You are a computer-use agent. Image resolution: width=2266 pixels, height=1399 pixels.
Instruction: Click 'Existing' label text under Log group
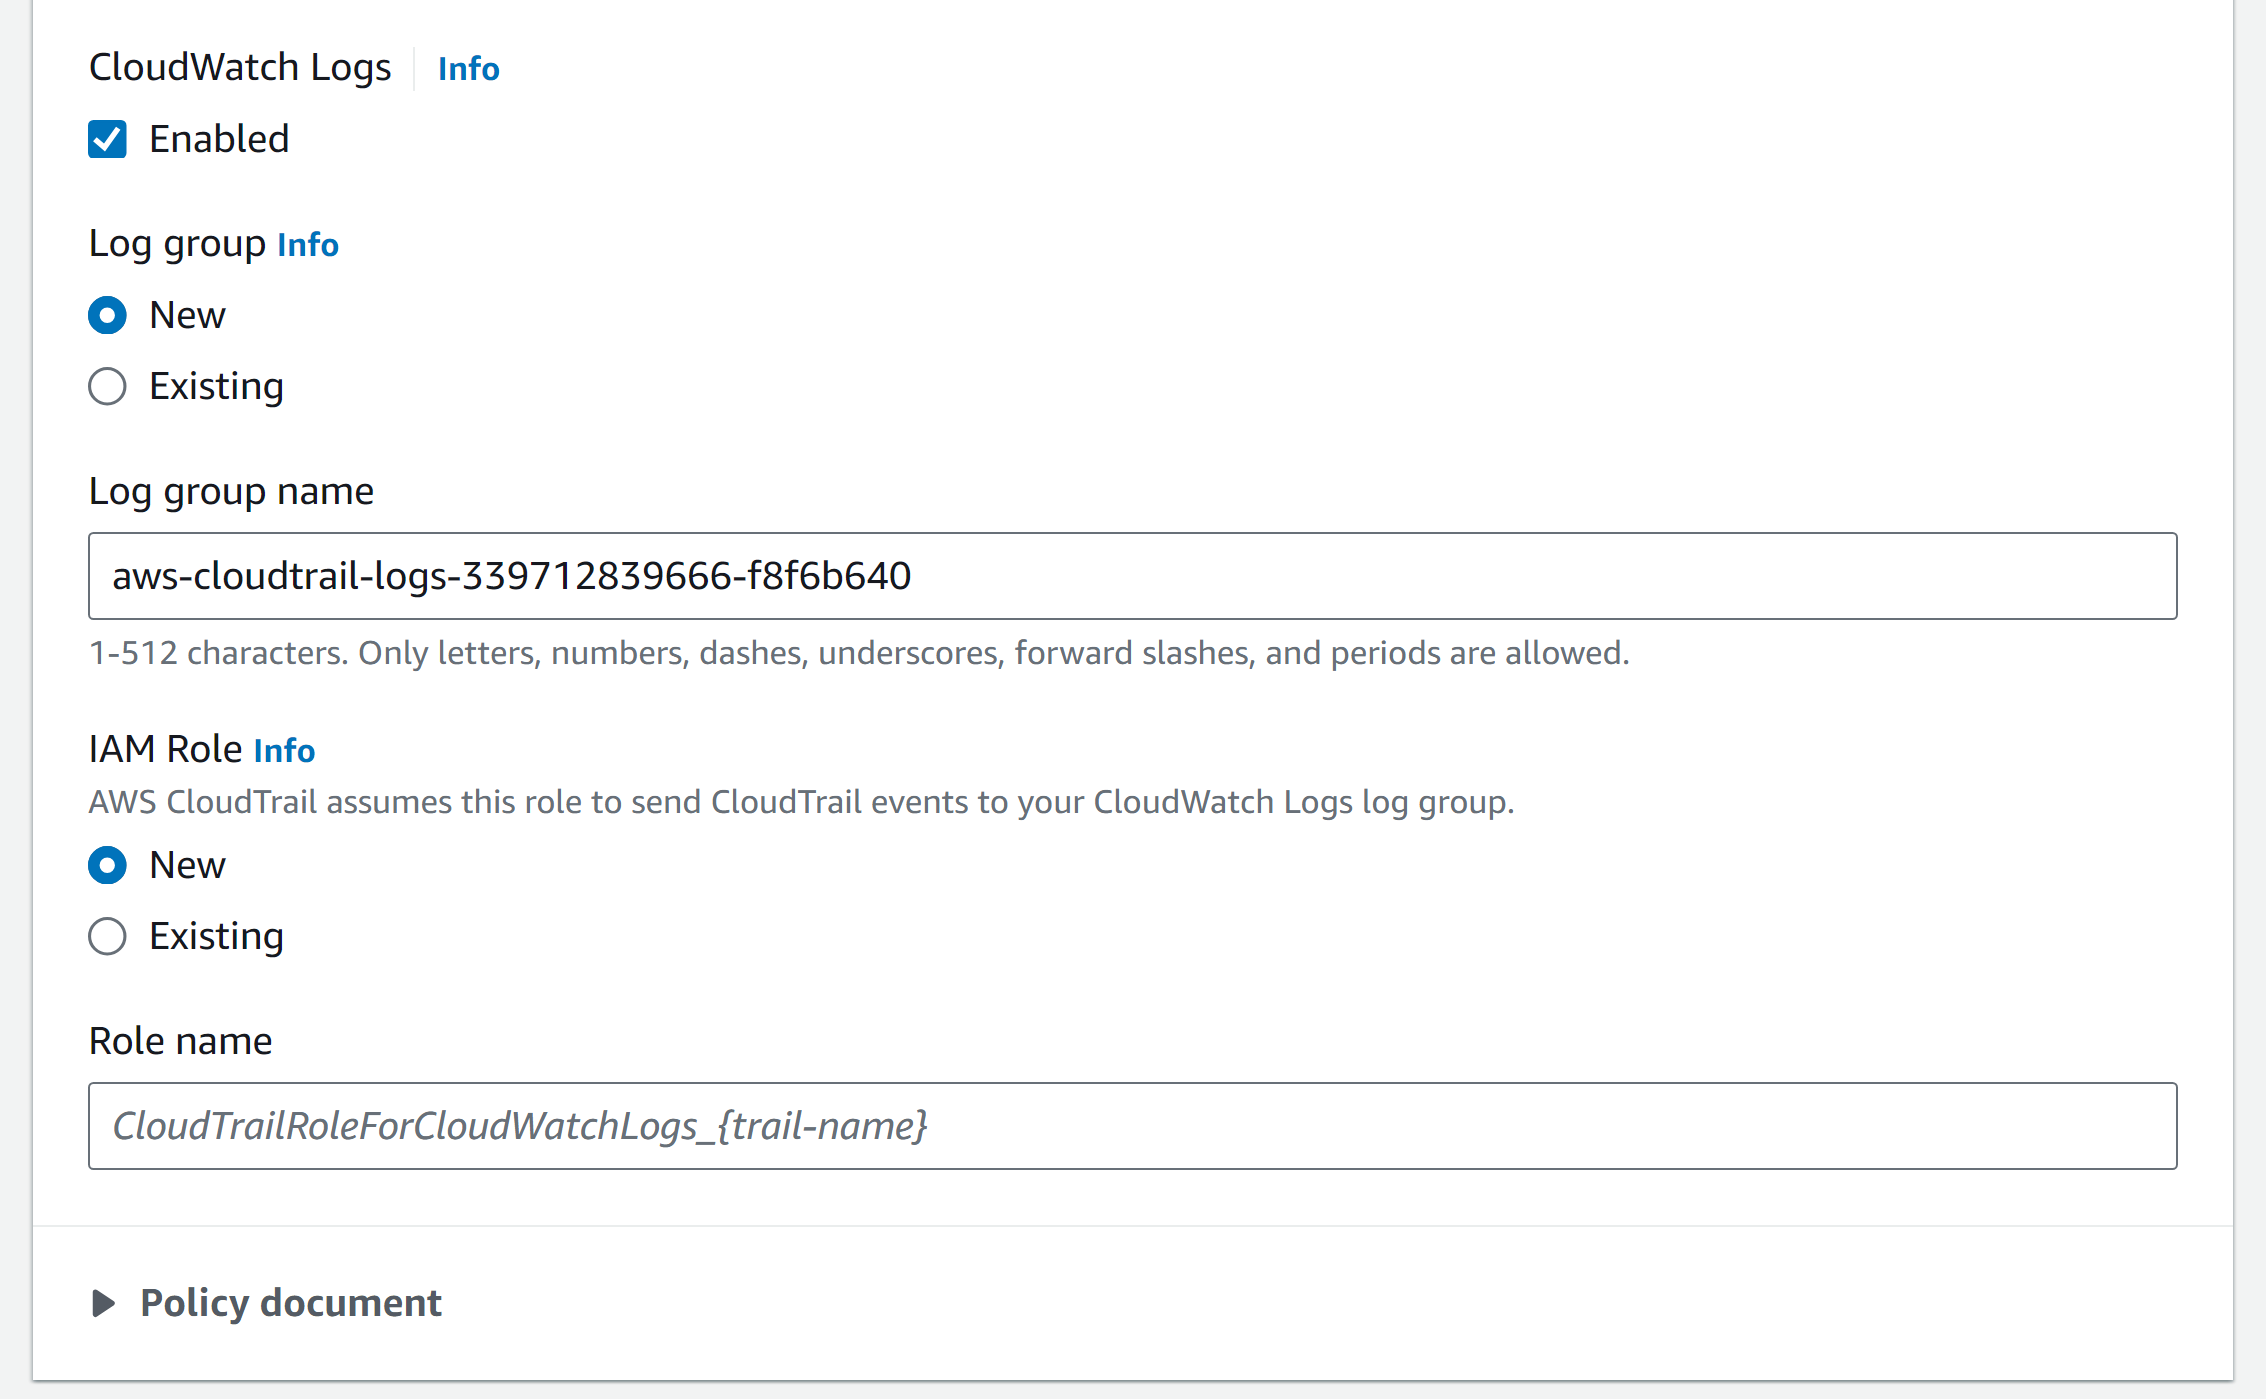pyautogui.click(x=216, y=386)
